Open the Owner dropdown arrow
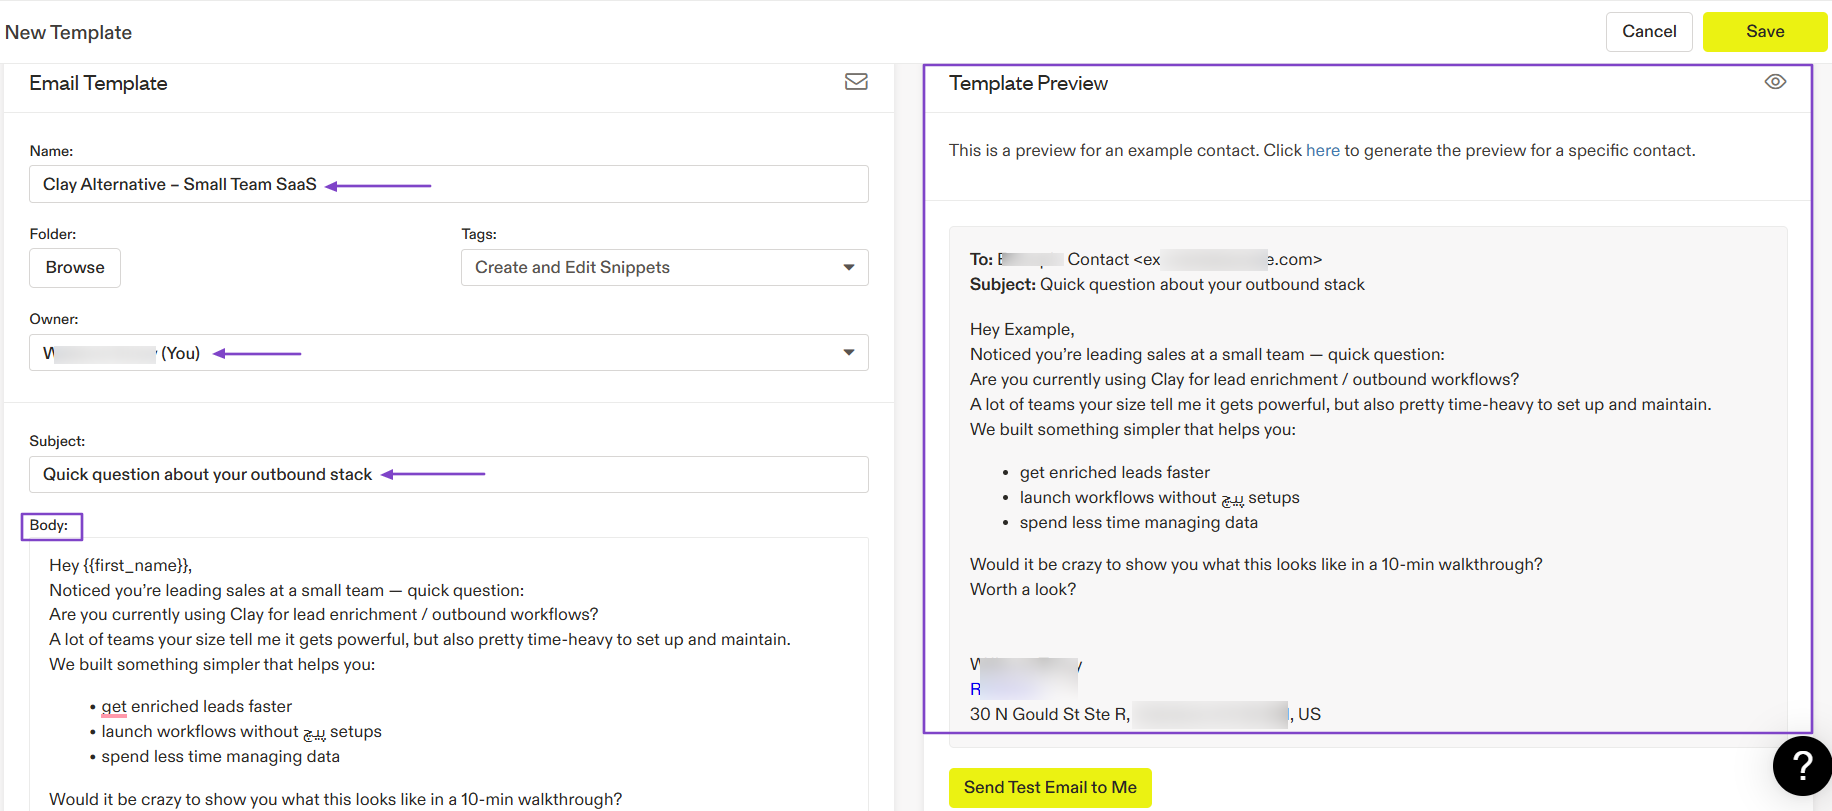1832x811 pixels. pos(849,352)
